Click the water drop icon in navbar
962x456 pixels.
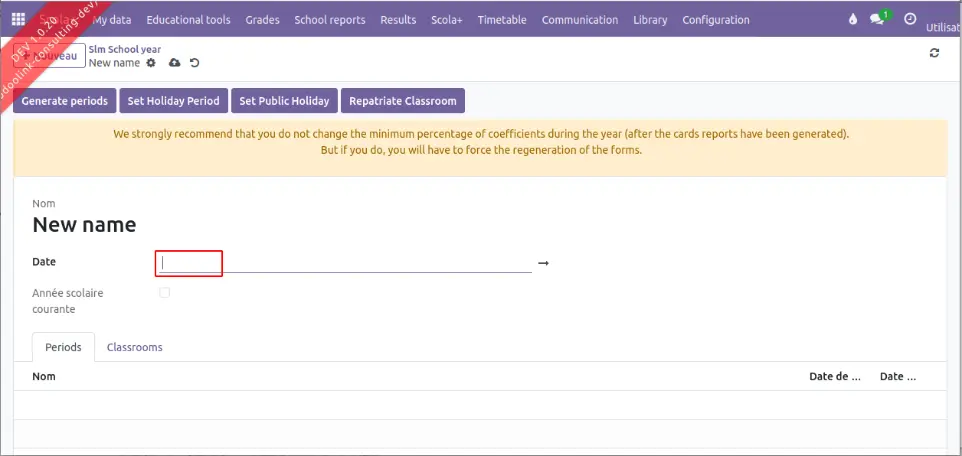coord(853,20)
